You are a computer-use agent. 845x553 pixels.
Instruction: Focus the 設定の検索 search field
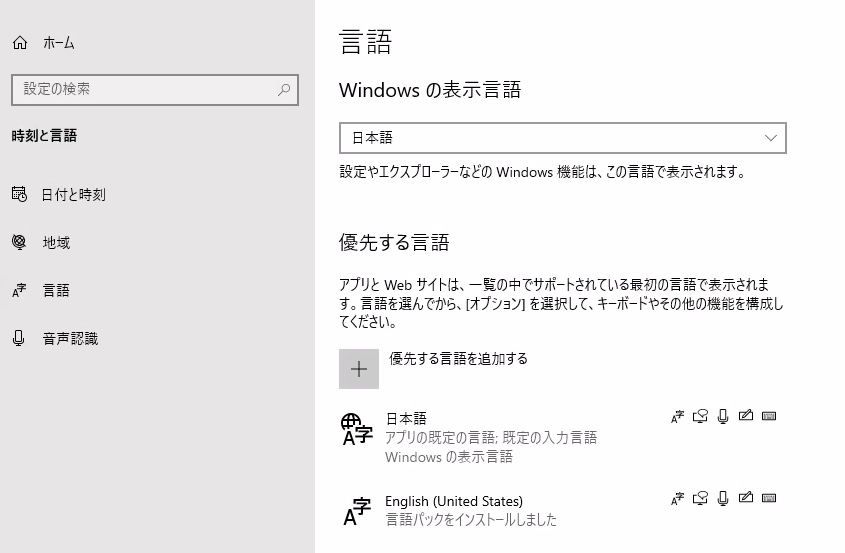pos(155,89)
